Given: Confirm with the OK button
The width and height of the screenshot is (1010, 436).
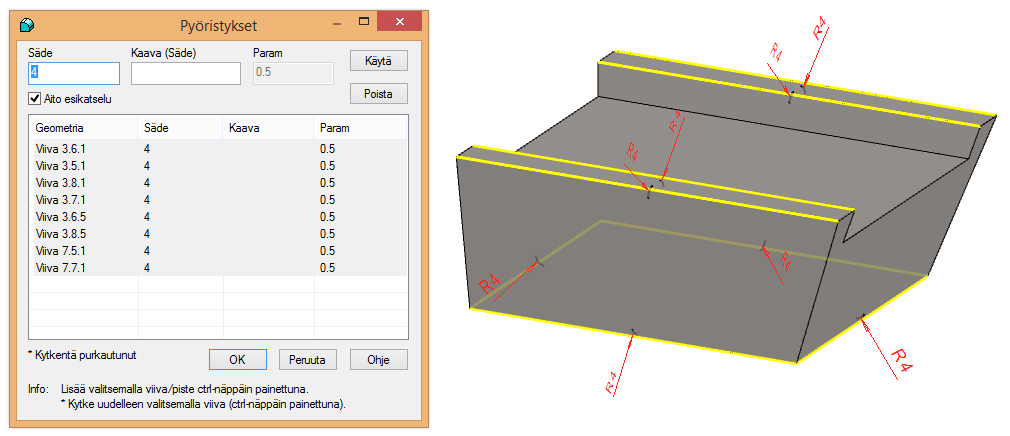Looking at the screenshot, I should (x=237, y=359).
